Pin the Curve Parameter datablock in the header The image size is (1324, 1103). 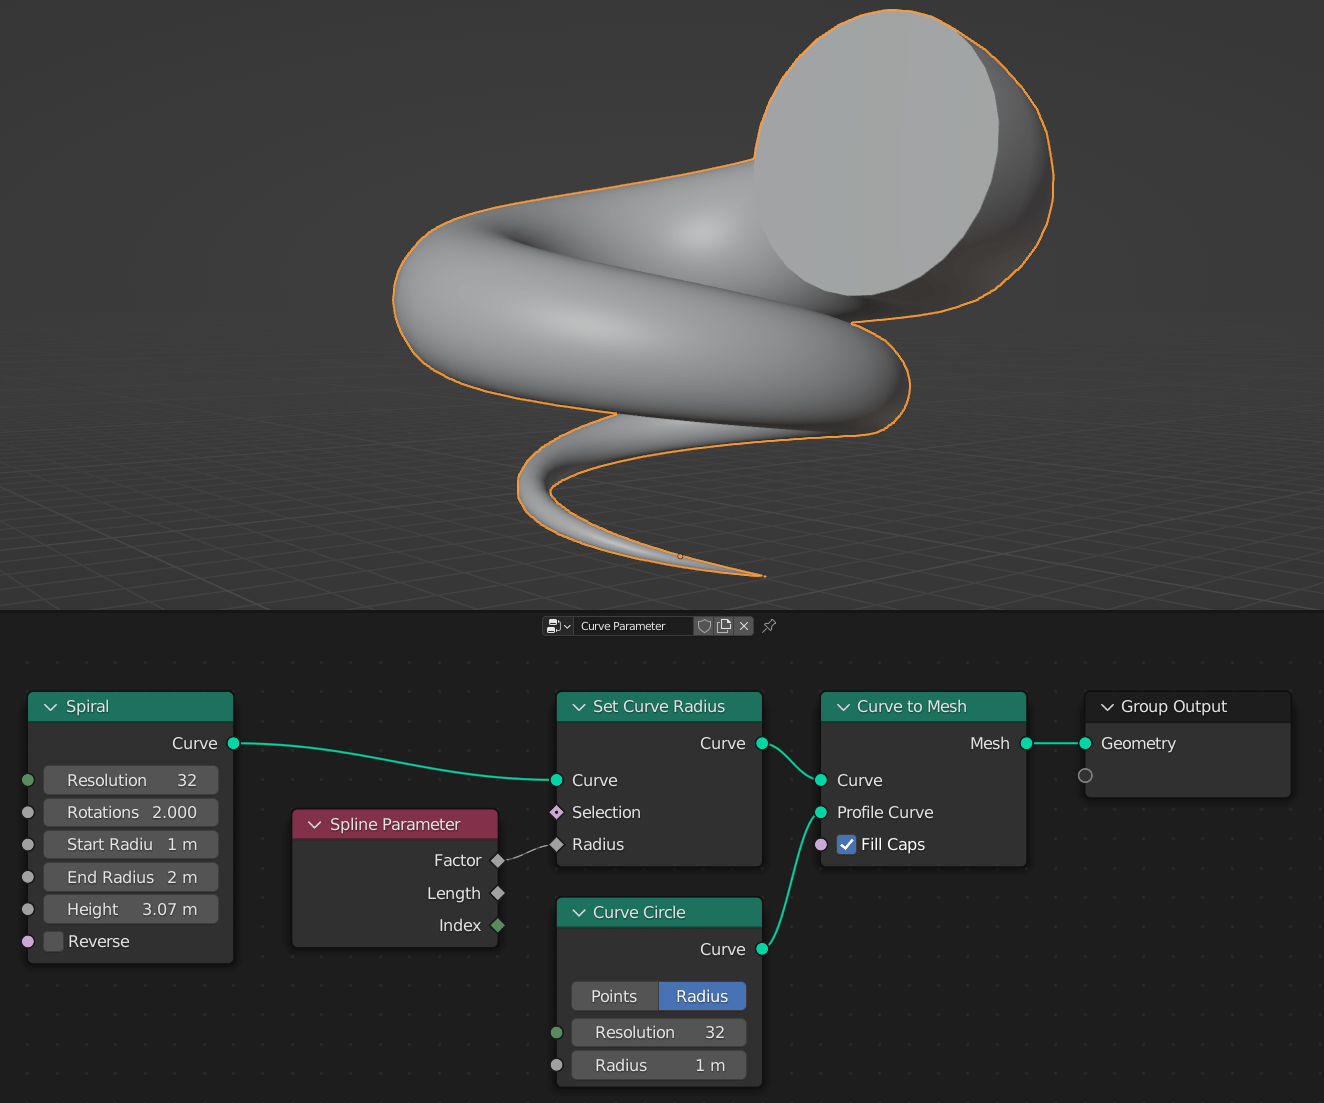(x=768, y=625)
